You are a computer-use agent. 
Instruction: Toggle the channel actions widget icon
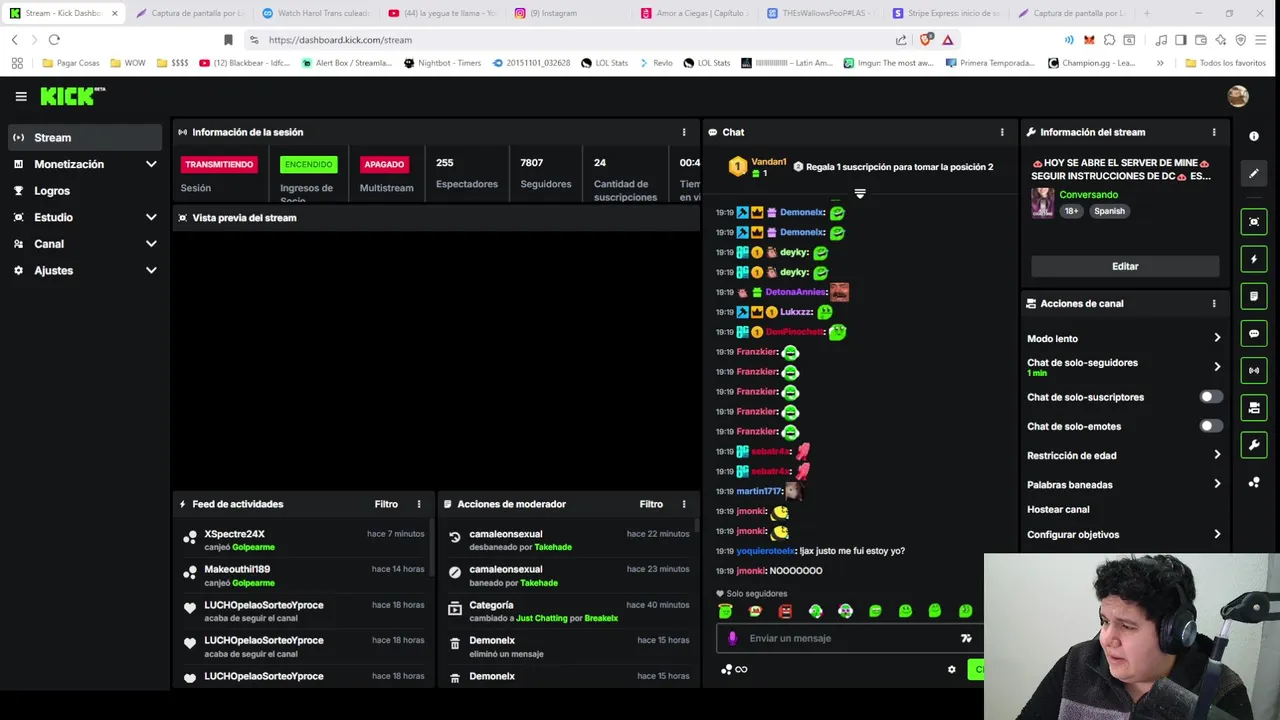tap(1254, 408)
